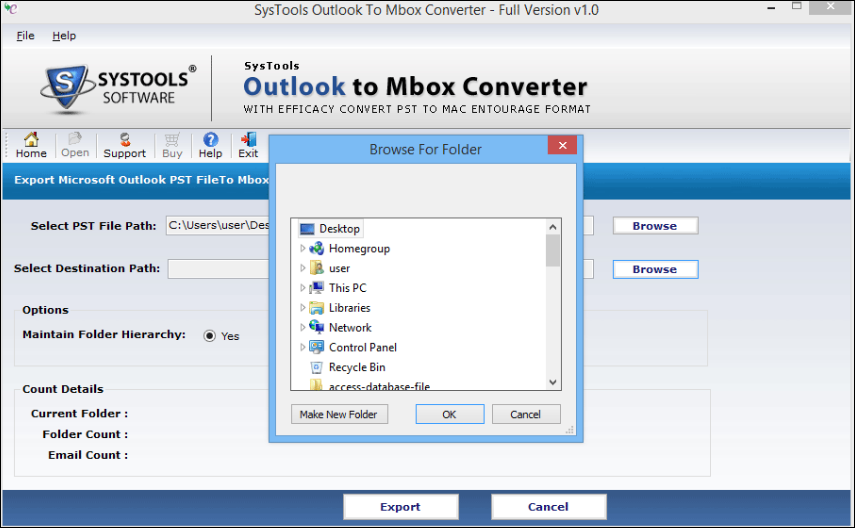Select the Recycle Bin label in tree
Viewport: 855px width, 528px height.
pyautogui.click(x=357, y=367)
